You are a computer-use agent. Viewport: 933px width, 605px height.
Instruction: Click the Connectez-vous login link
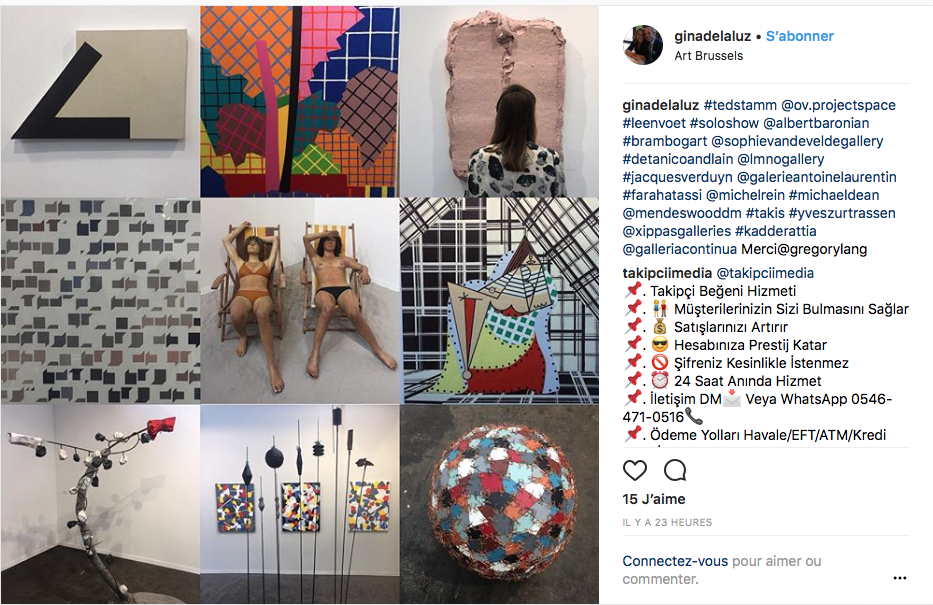[x=675, y=561]
